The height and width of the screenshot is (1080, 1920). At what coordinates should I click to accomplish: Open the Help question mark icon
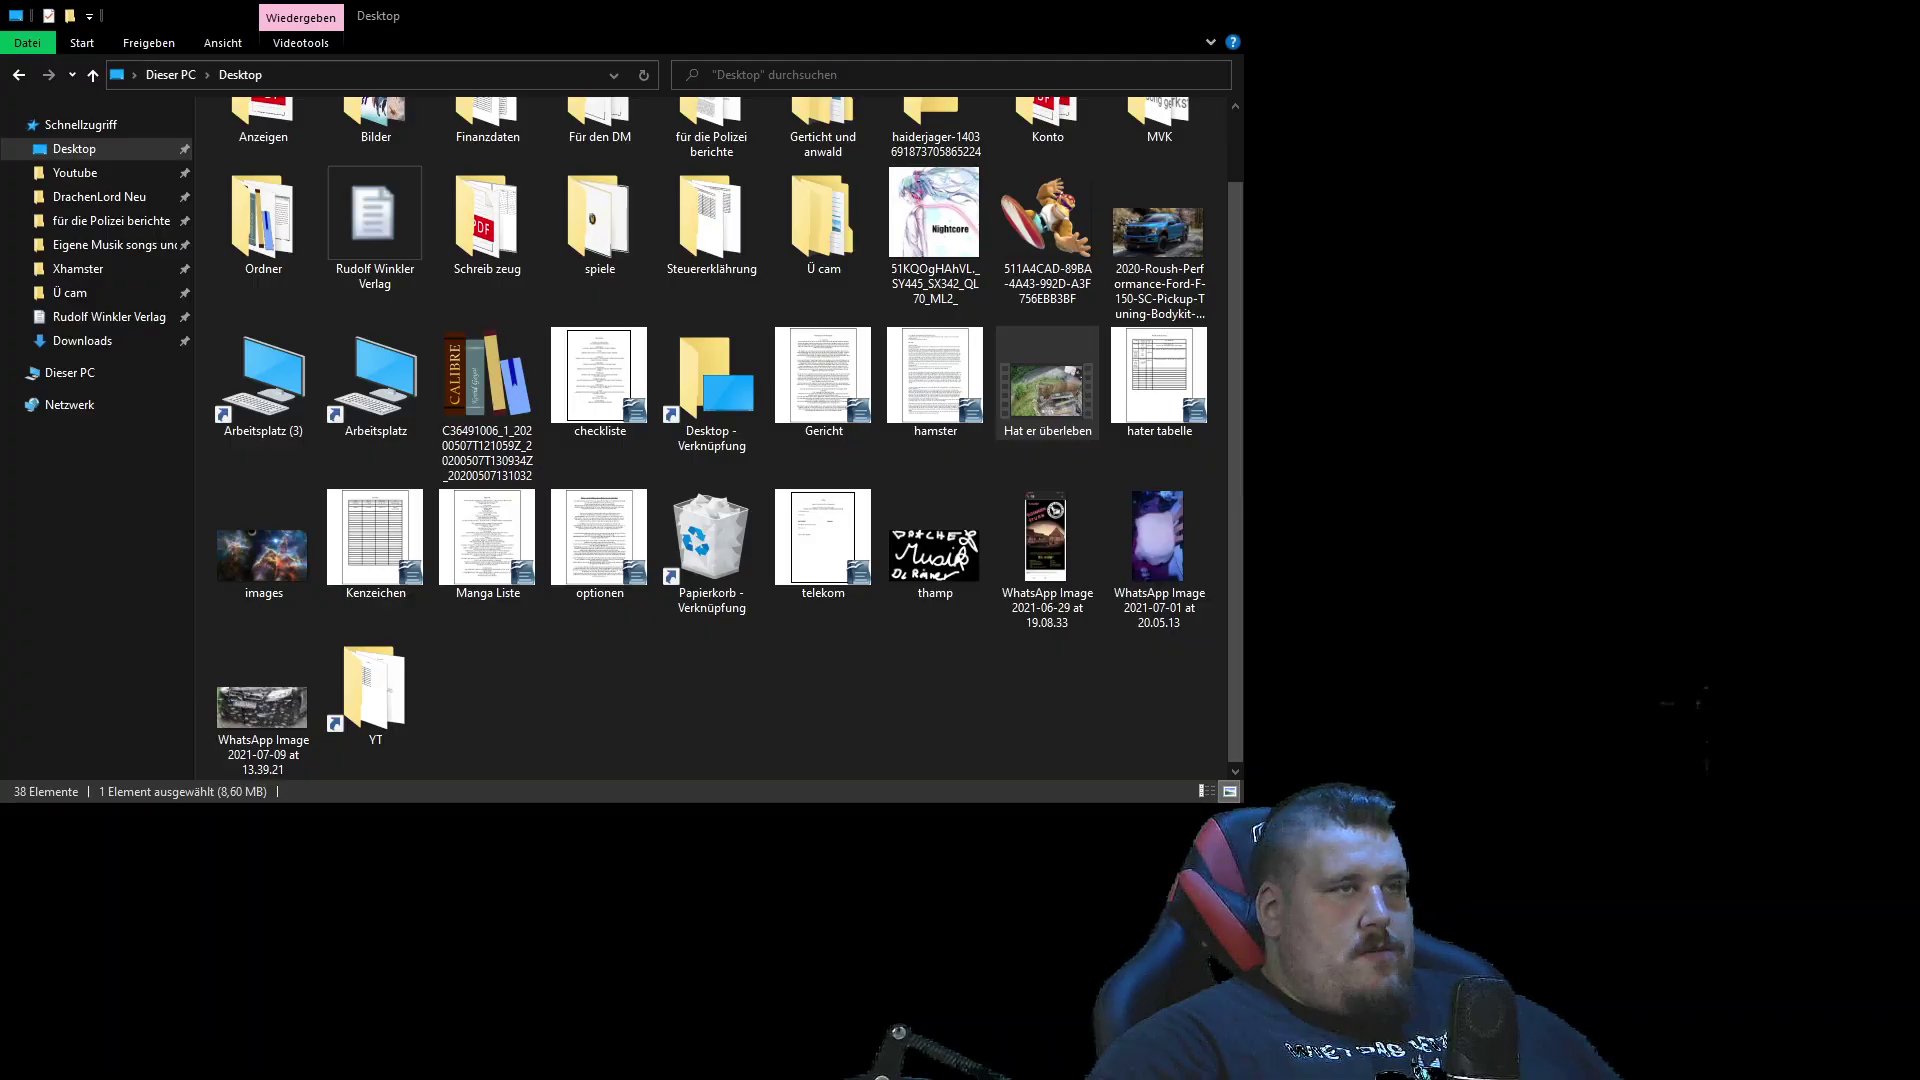point(1233,42)
